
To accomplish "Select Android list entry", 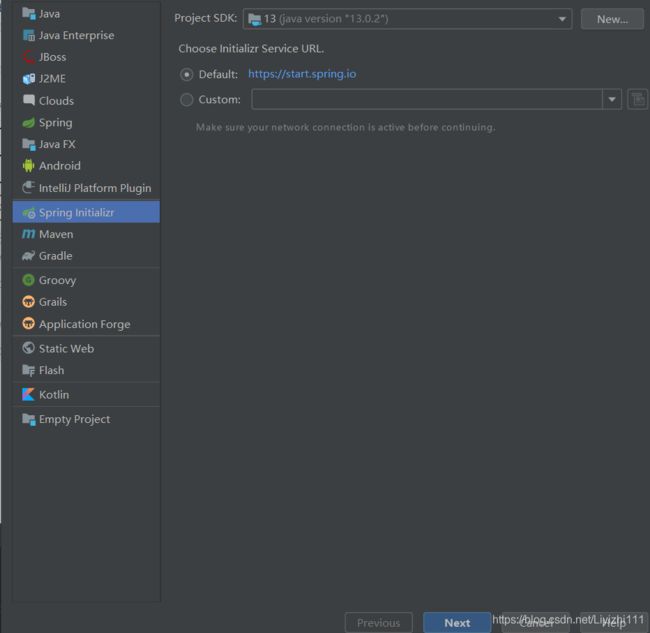I will click(x=86, y=166).
